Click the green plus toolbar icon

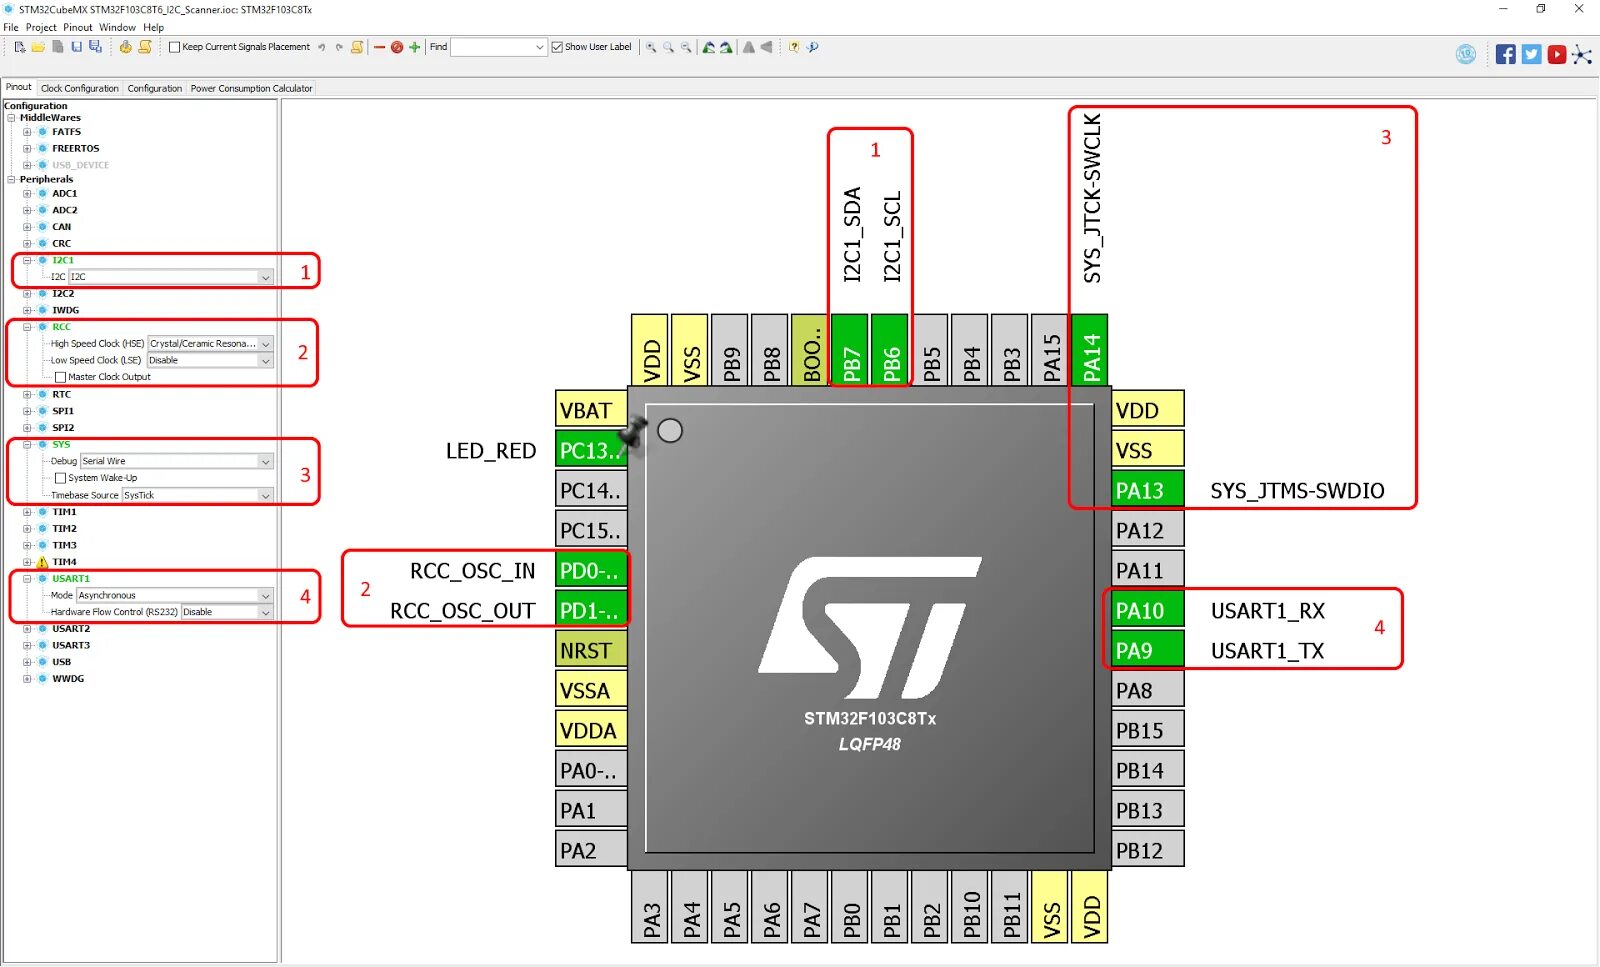point(414,47)
